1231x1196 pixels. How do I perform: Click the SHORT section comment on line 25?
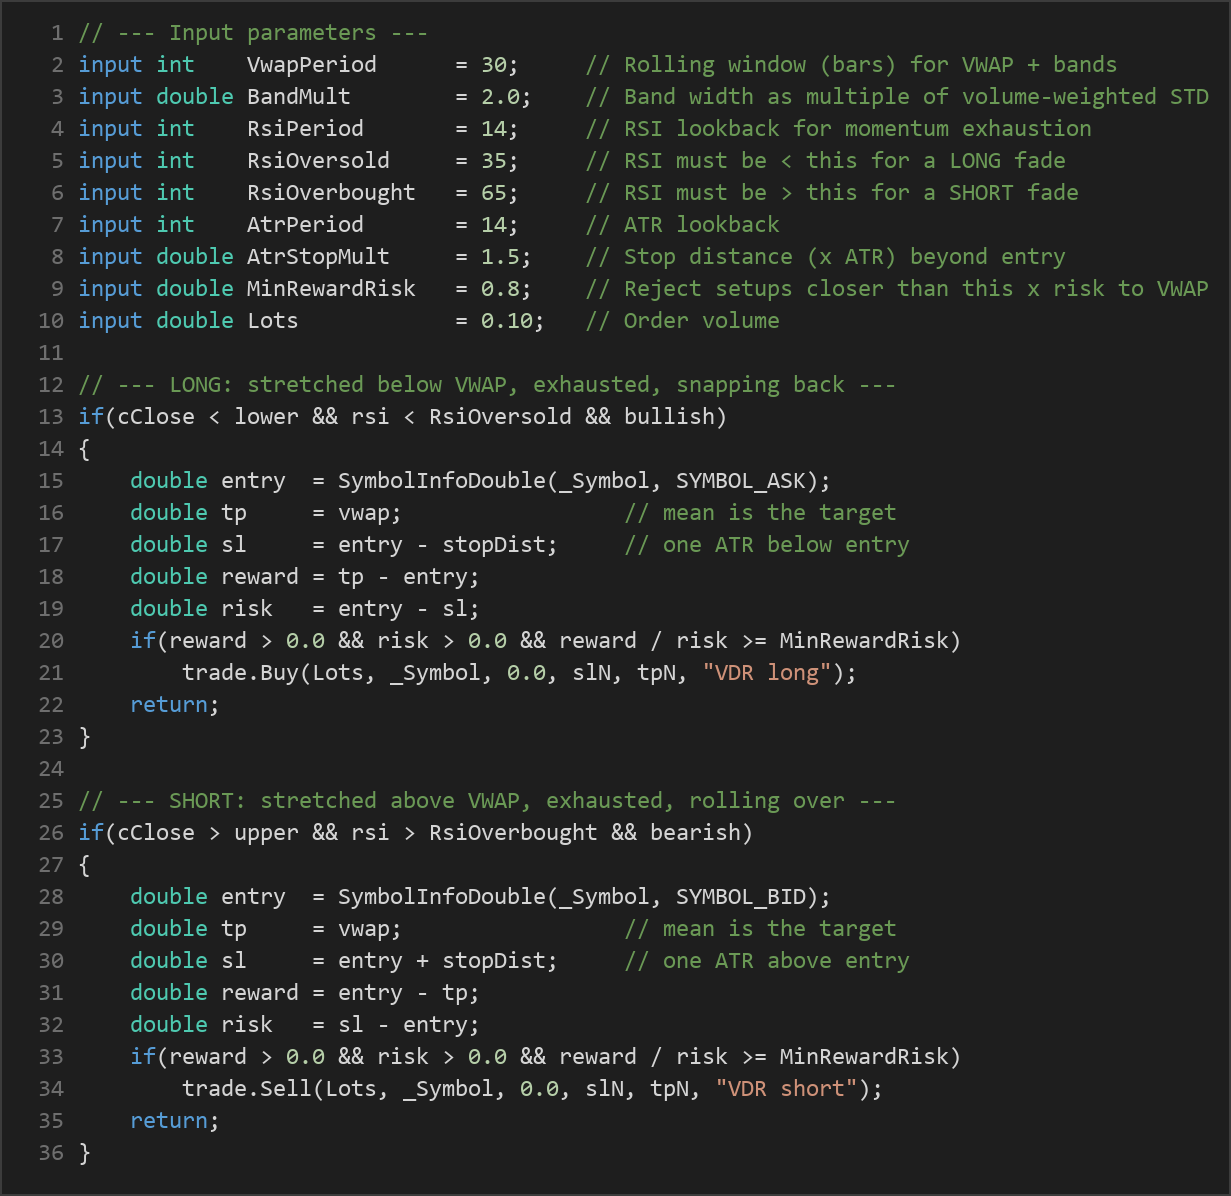[x=487, y=801]
